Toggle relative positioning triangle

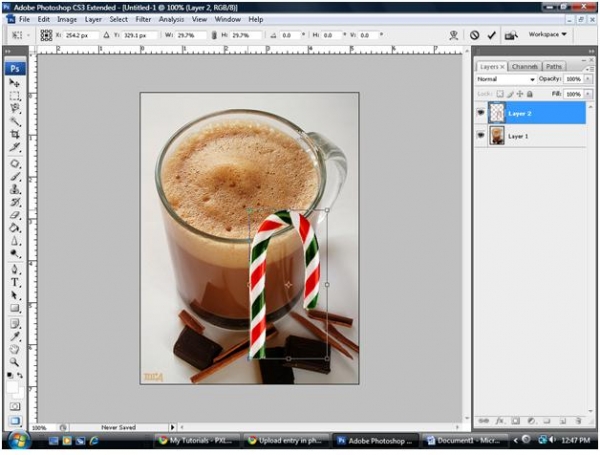(106, 35)
